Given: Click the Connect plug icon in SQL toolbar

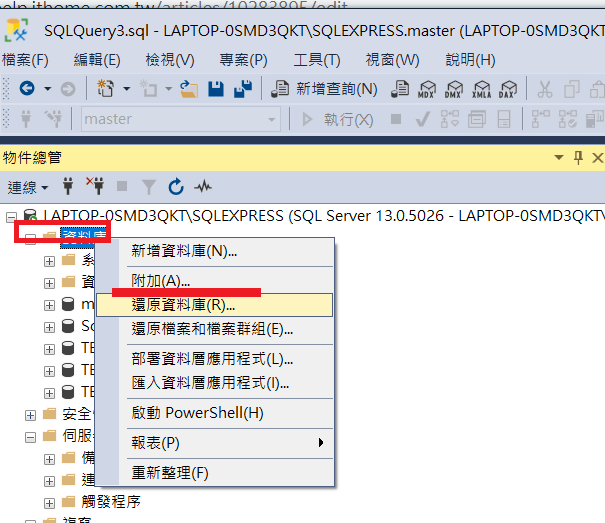Looking at the screenshot, I should (26, 119).
